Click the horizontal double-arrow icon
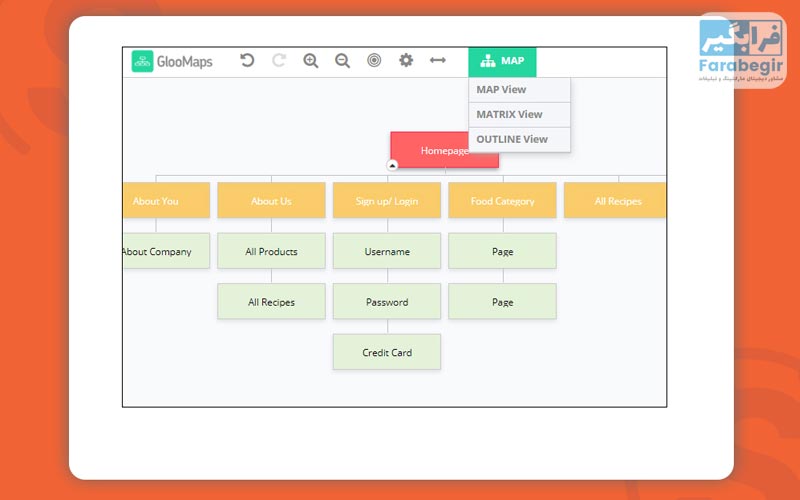The height and width of the screenshot is (500, 800). coord(438,60)
